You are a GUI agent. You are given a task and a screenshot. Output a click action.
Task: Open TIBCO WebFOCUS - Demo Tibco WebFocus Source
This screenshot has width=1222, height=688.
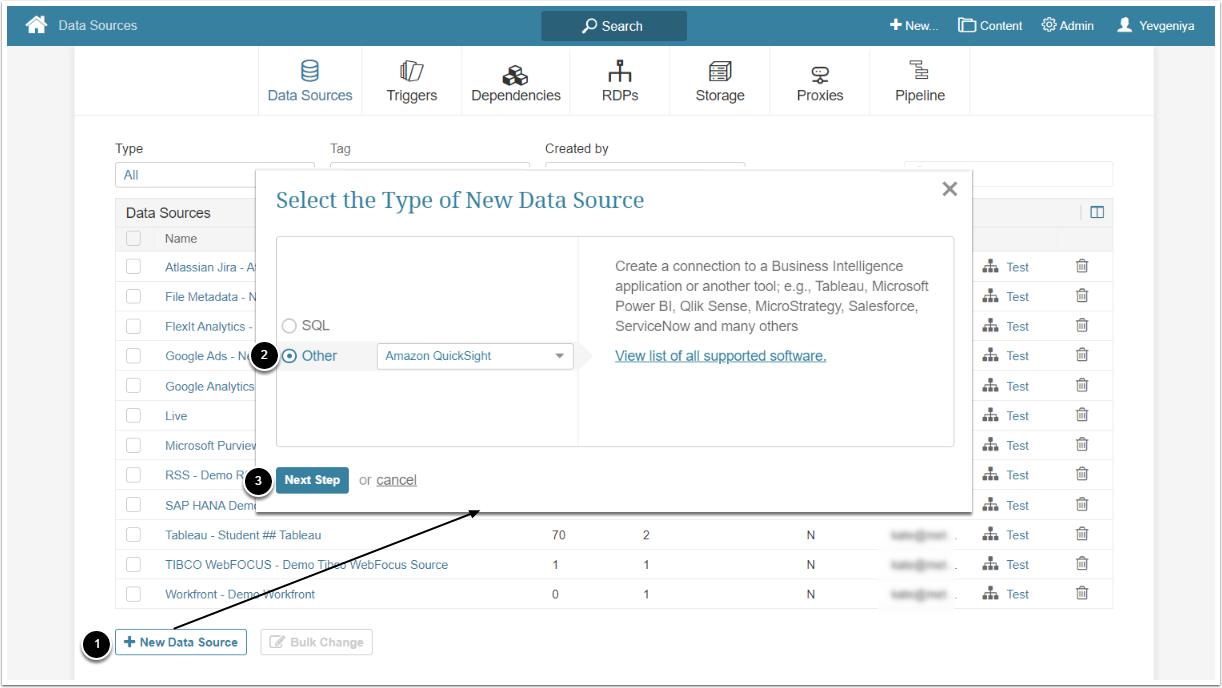pyautogui.click(x=306, y=565)
